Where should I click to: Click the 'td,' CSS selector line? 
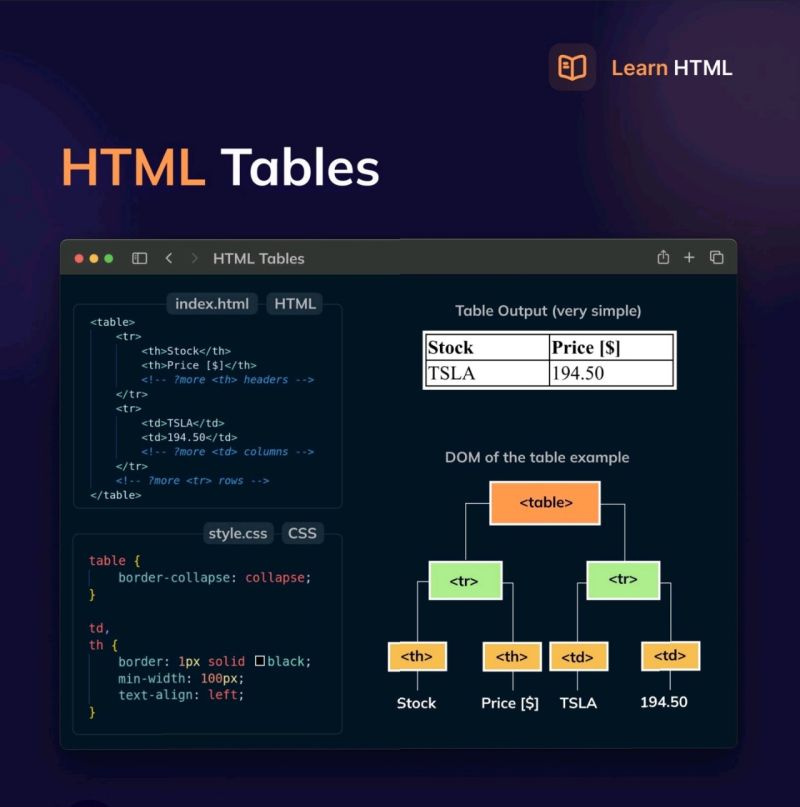pos(99,628)
